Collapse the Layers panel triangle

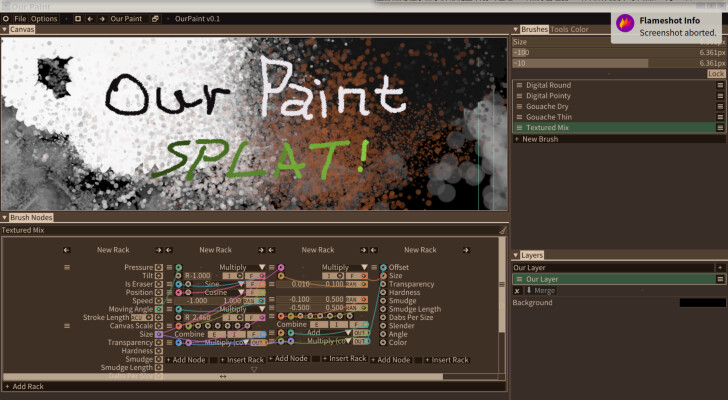tap(515, 255)
